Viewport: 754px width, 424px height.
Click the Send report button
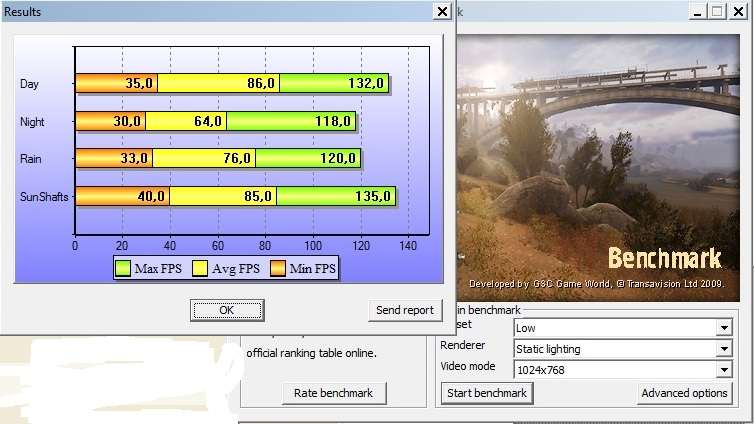click(405, 310)
